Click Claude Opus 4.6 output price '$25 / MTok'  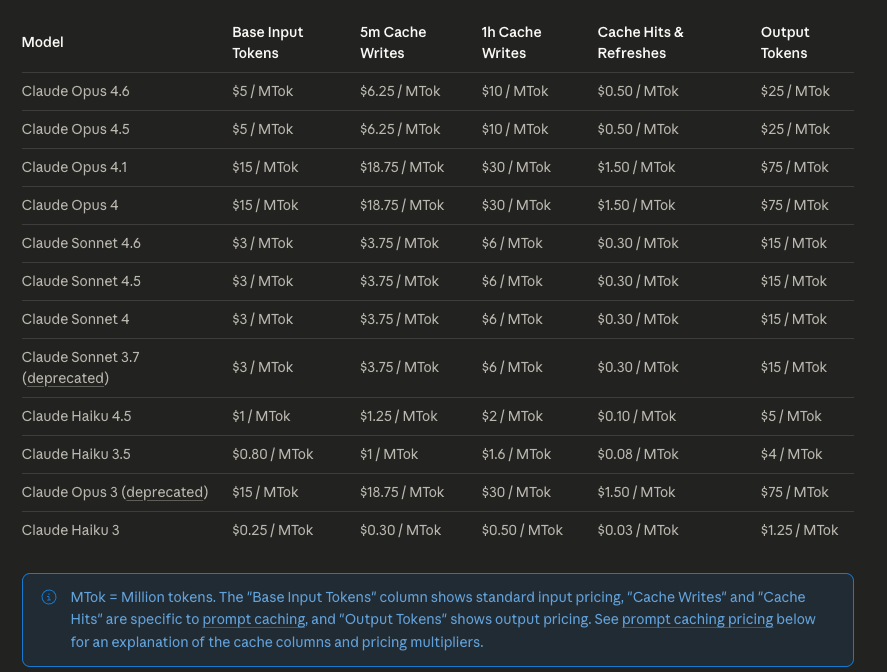[795, 91]
